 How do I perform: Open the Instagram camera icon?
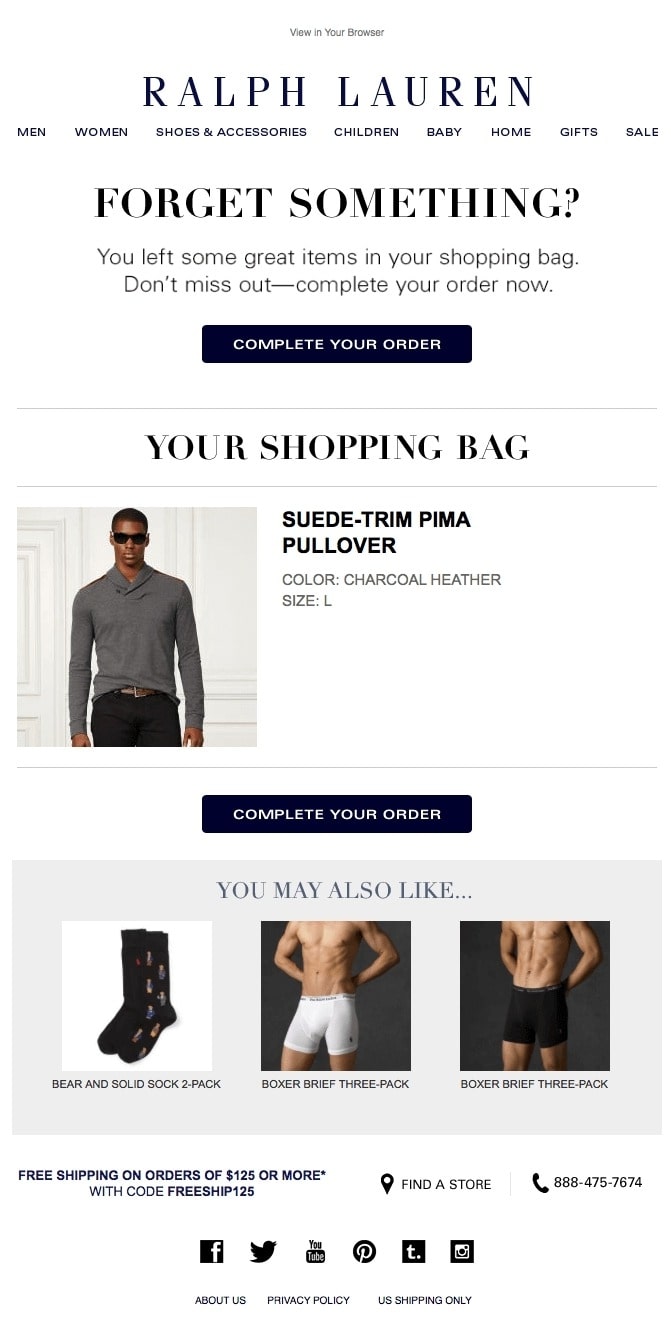tap(462, 1251)
